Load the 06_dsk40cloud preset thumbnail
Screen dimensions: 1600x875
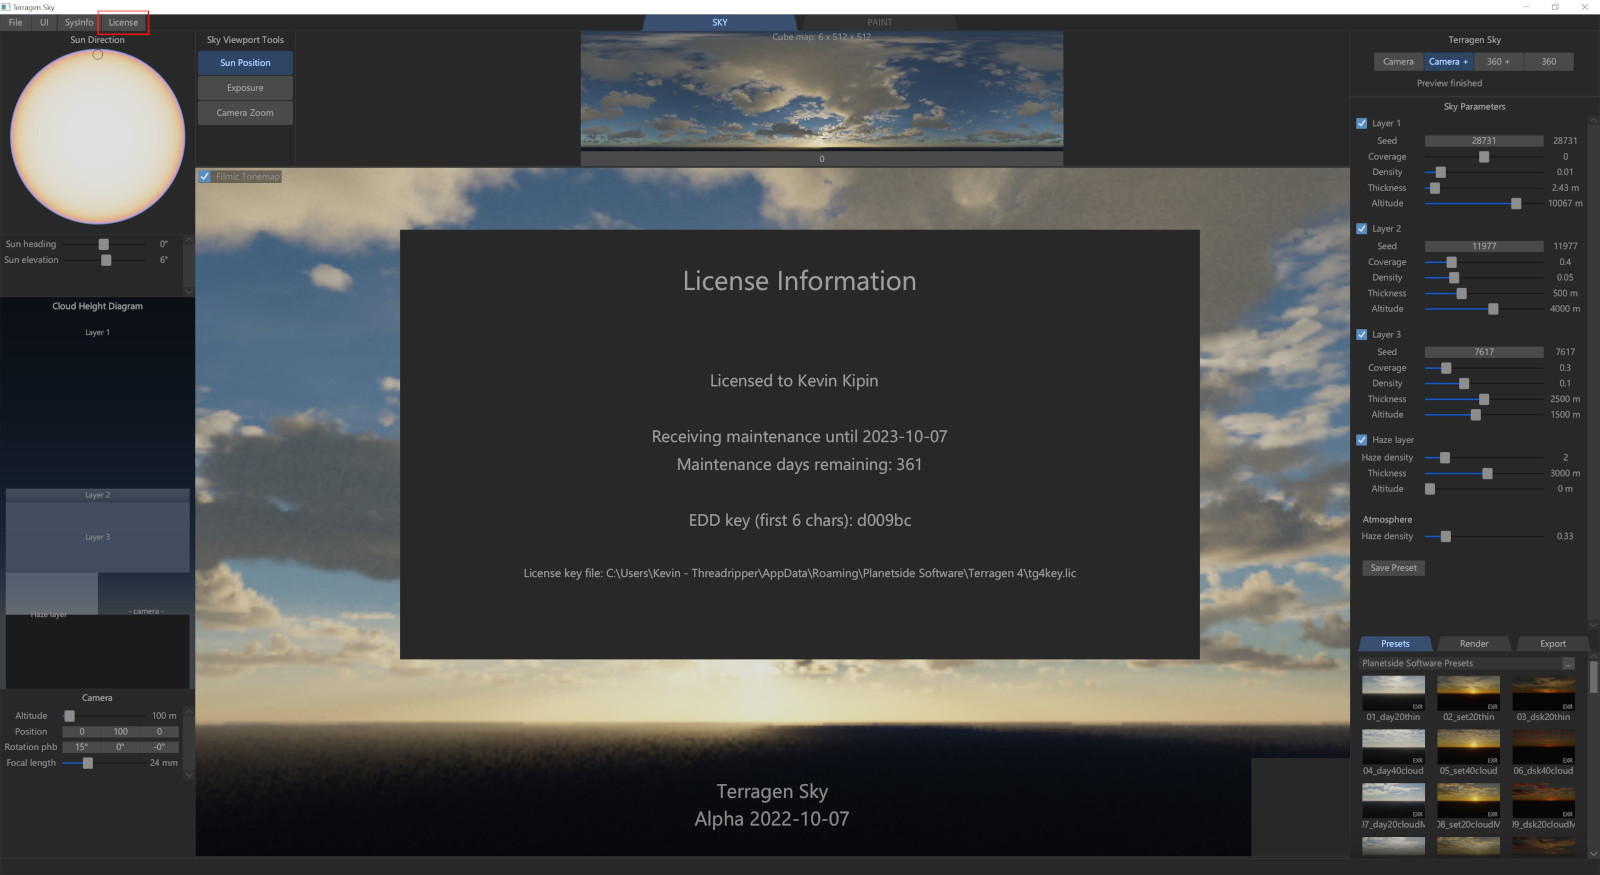point(1543,747)
